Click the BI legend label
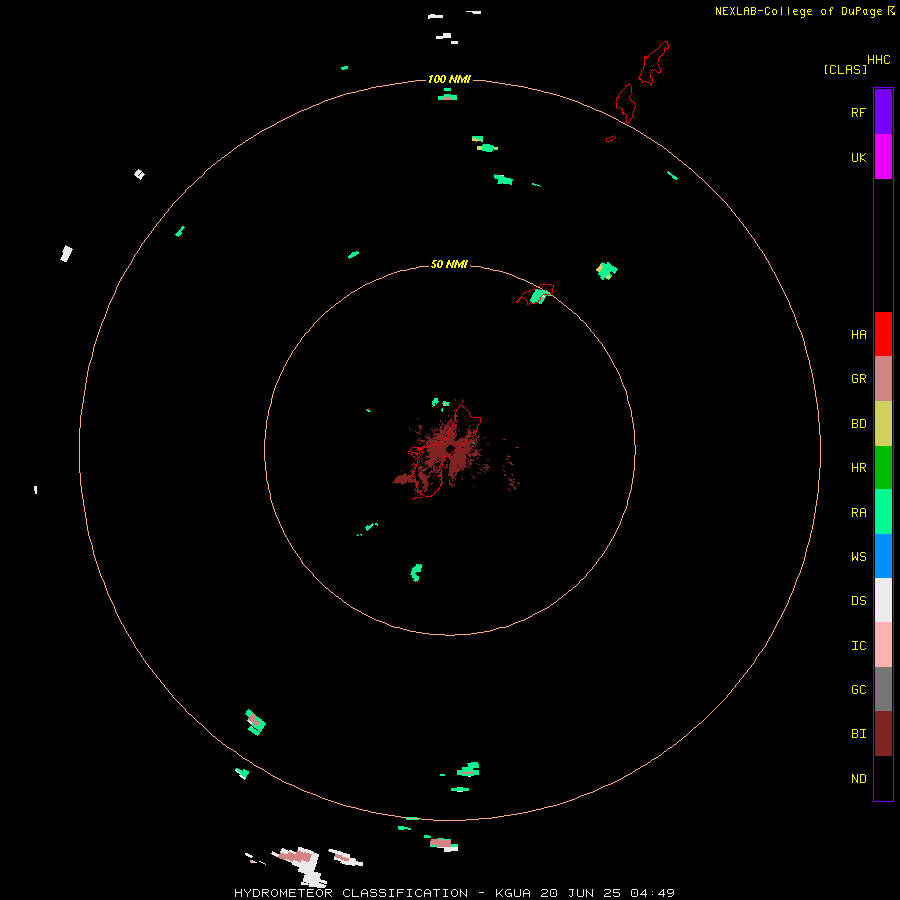Viewport: 900px width, 900px height. pos(858,734)
